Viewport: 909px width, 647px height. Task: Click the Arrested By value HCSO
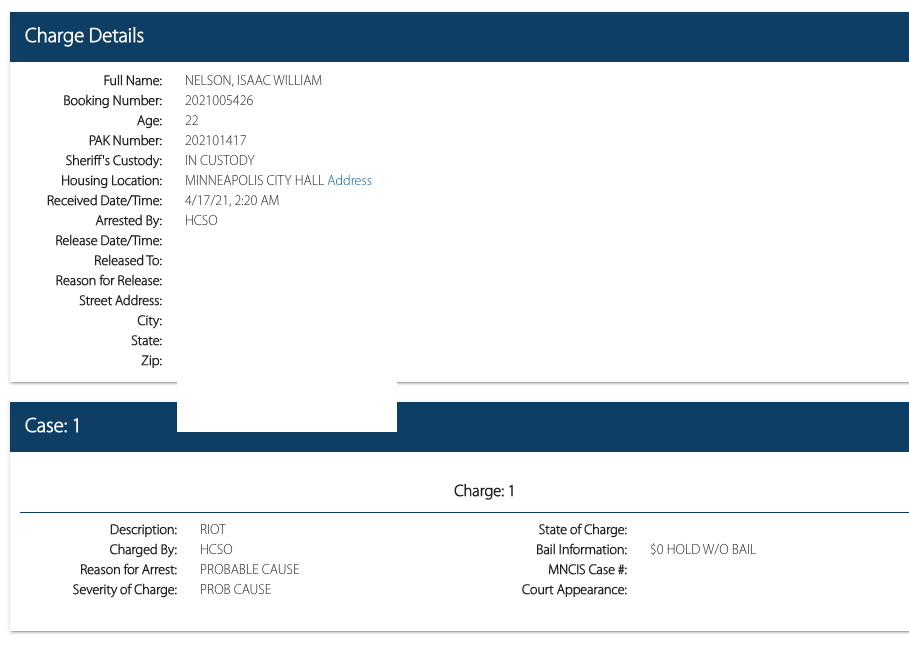tap(201, 221)
